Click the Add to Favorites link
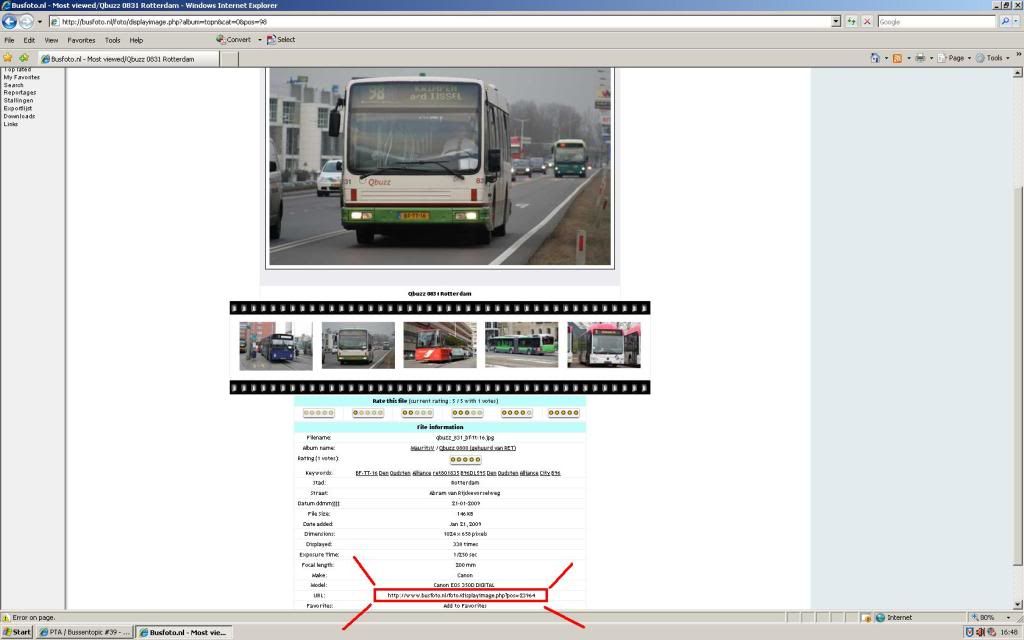The width and height of the screenshot is (1024, 640). pyautogui.click(x=465, y=606)
